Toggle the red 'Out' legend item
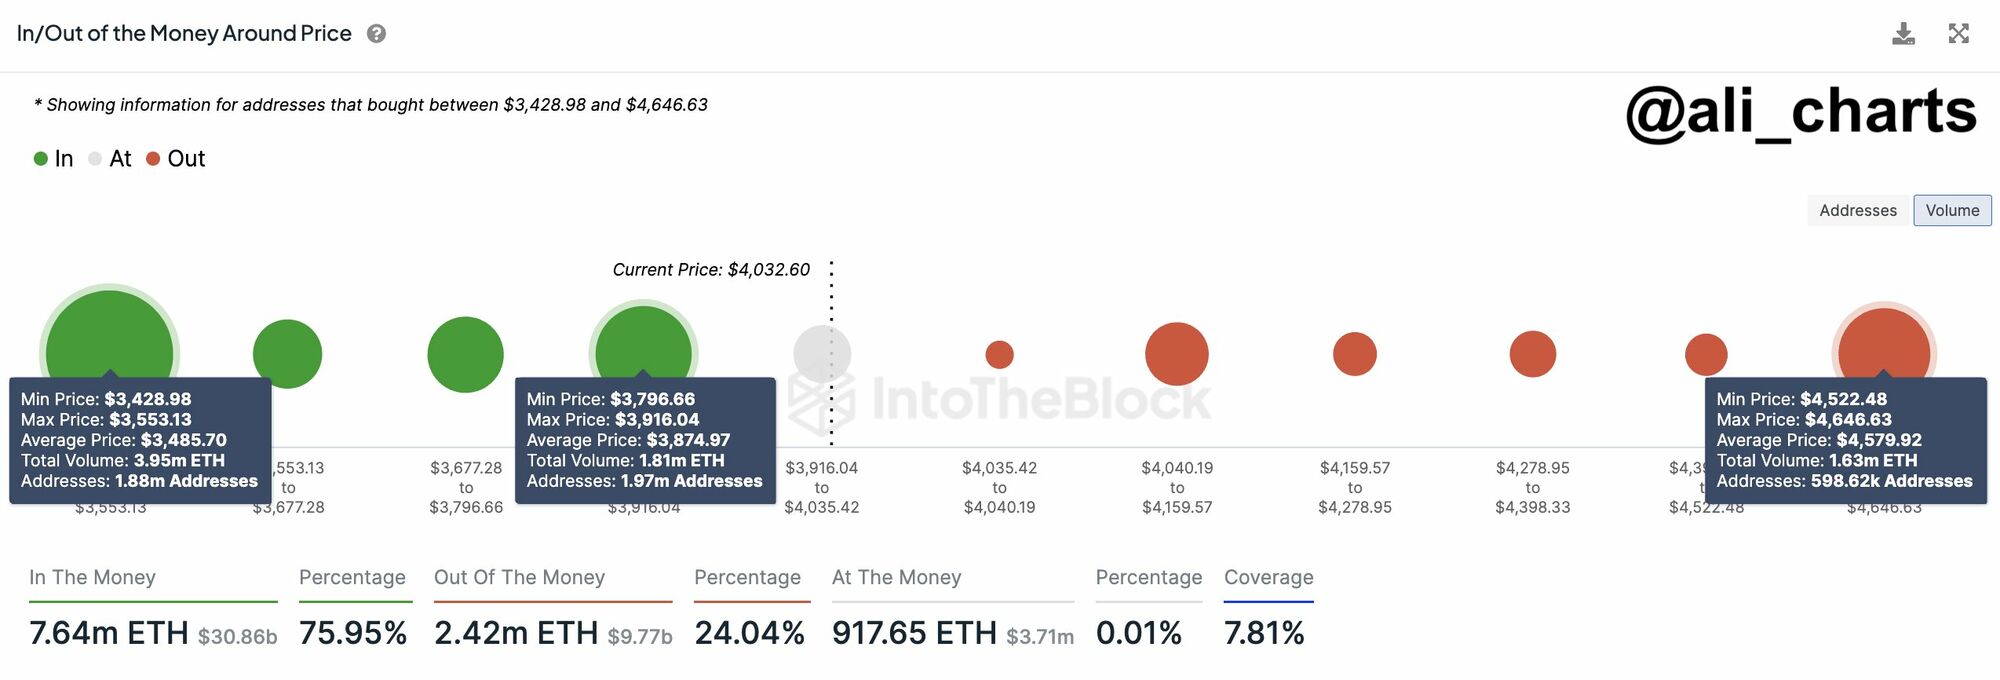This screenshot has height=680, width=2000. click(176, 159)
